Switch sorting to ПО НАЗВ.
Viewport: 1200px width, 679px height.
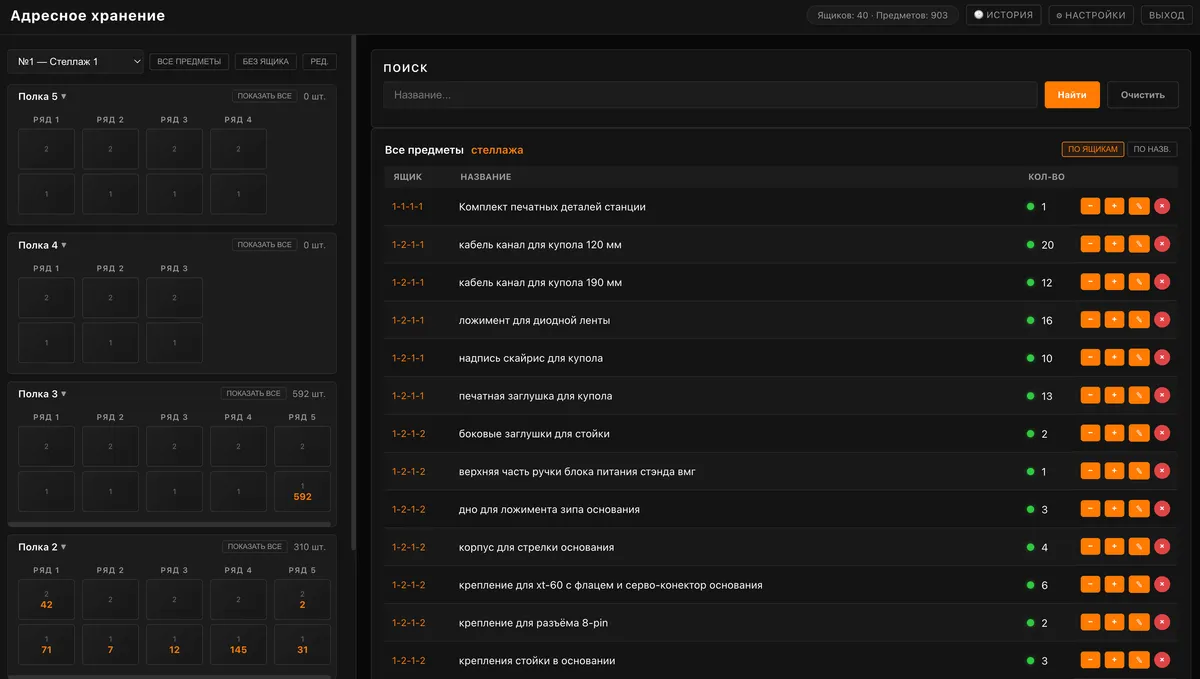pos(1152,150)
